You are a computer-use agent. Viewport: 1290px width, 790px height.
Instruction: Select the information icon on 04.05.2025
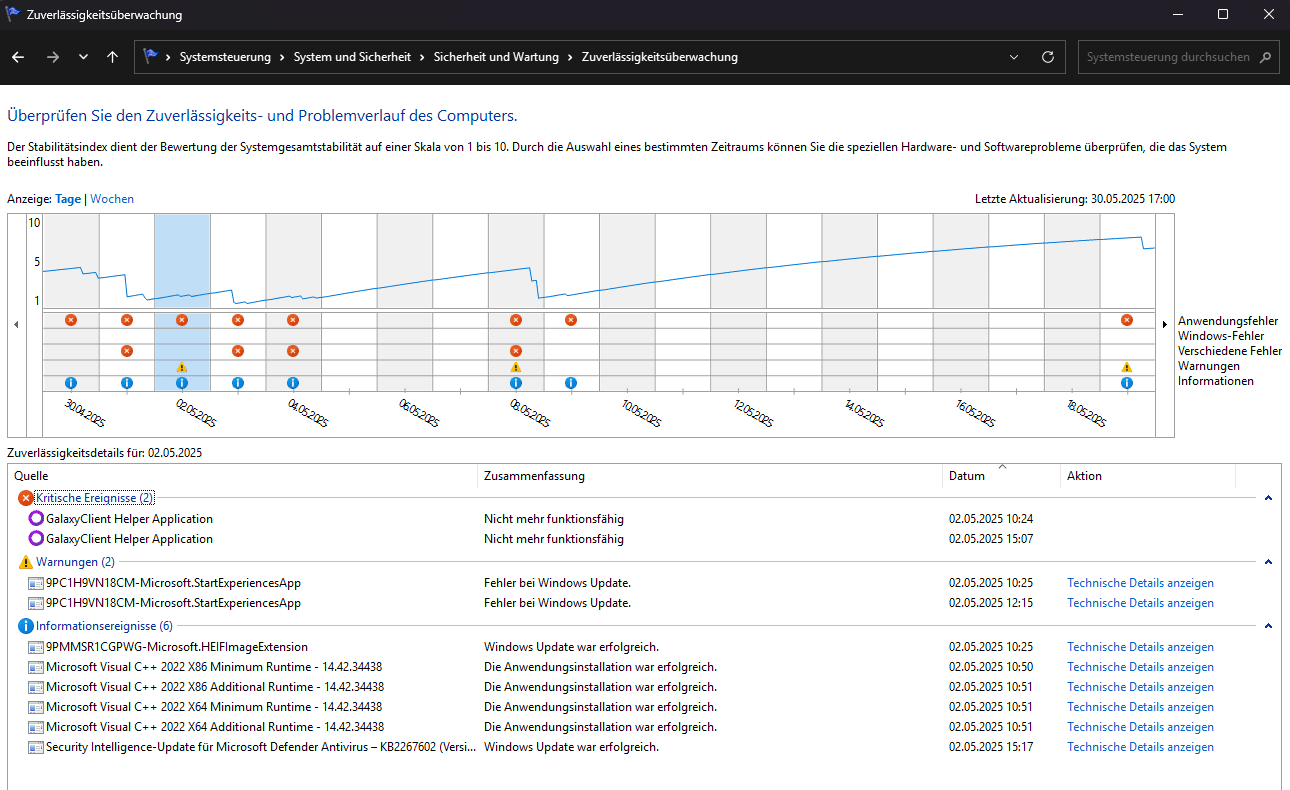(293, 383)
